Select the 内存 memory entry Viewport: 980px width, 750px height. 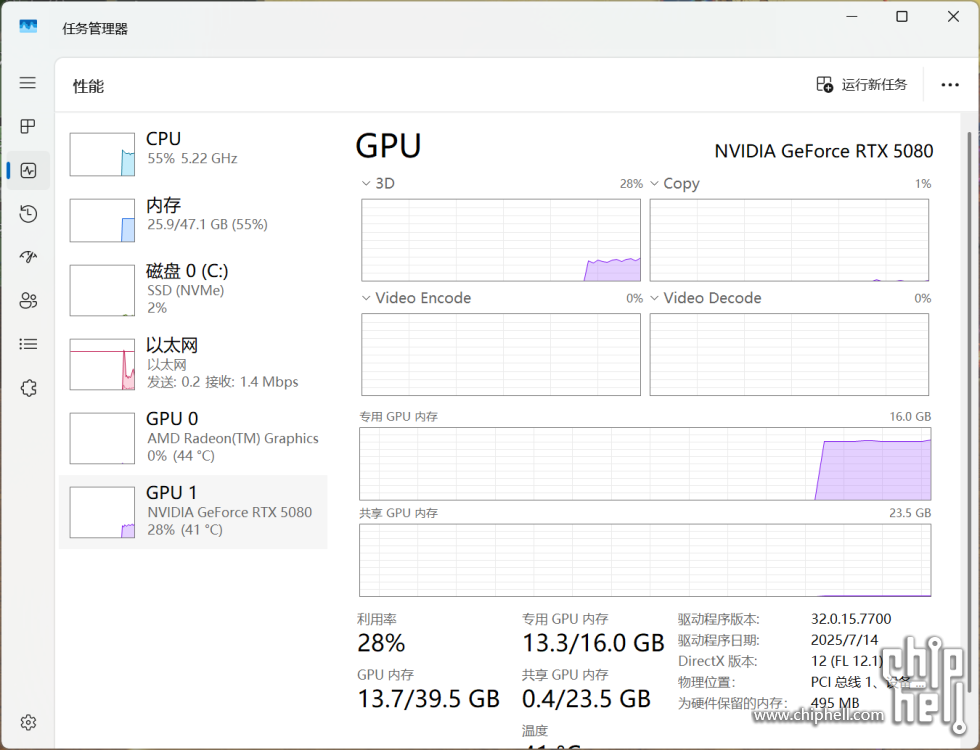tap(193, 220)
